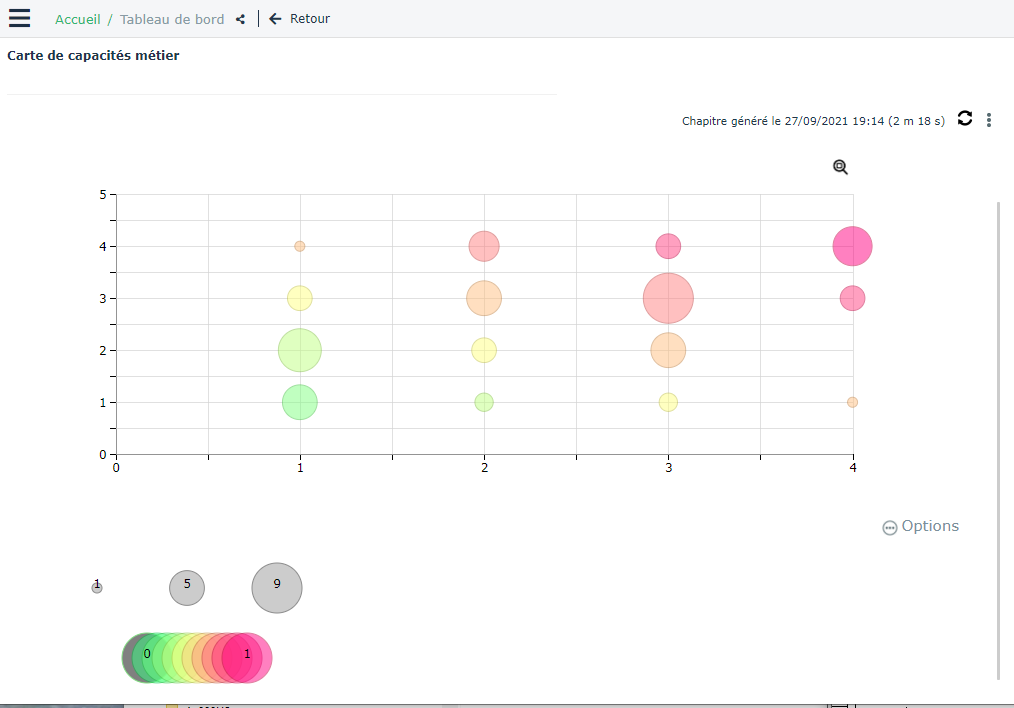Click the size legend bubble labeled 9
Viewport: 1014px width, 708px height.
277,588
